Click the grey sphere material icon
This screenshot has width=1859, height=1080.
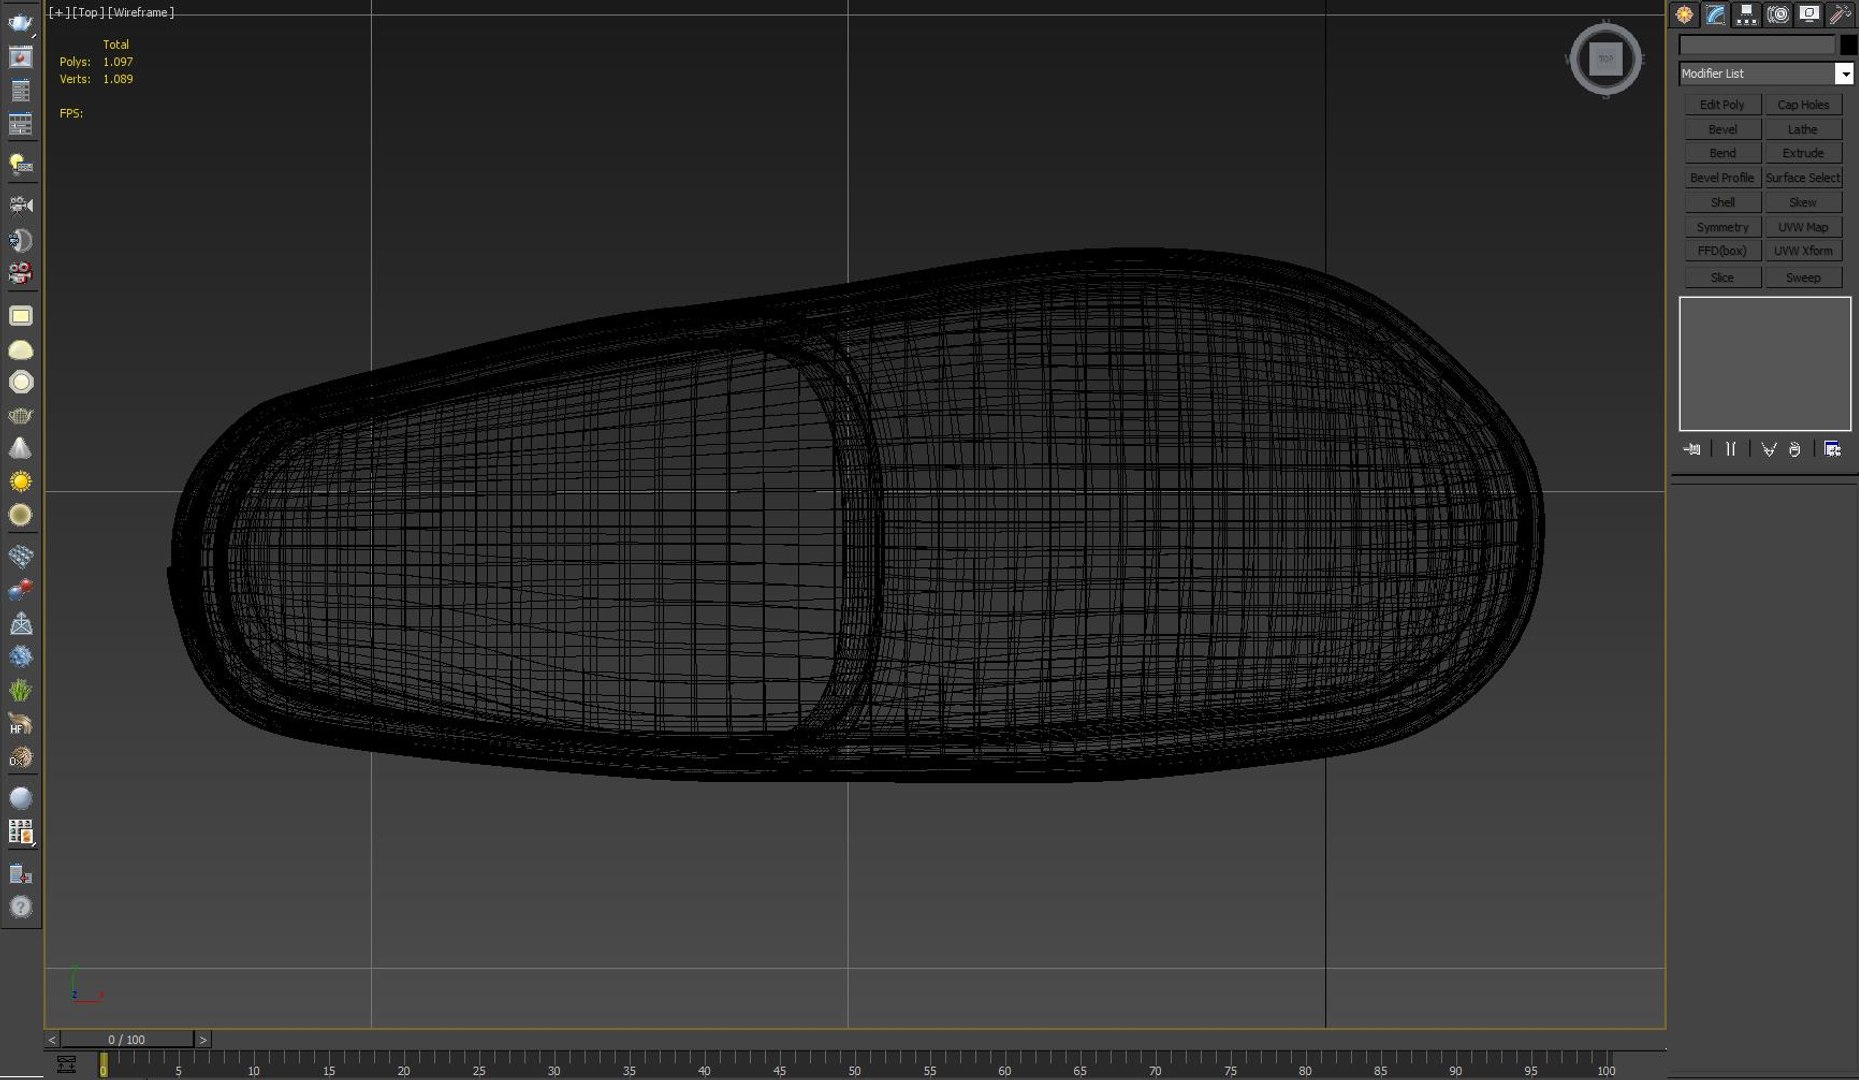(20, 798)
